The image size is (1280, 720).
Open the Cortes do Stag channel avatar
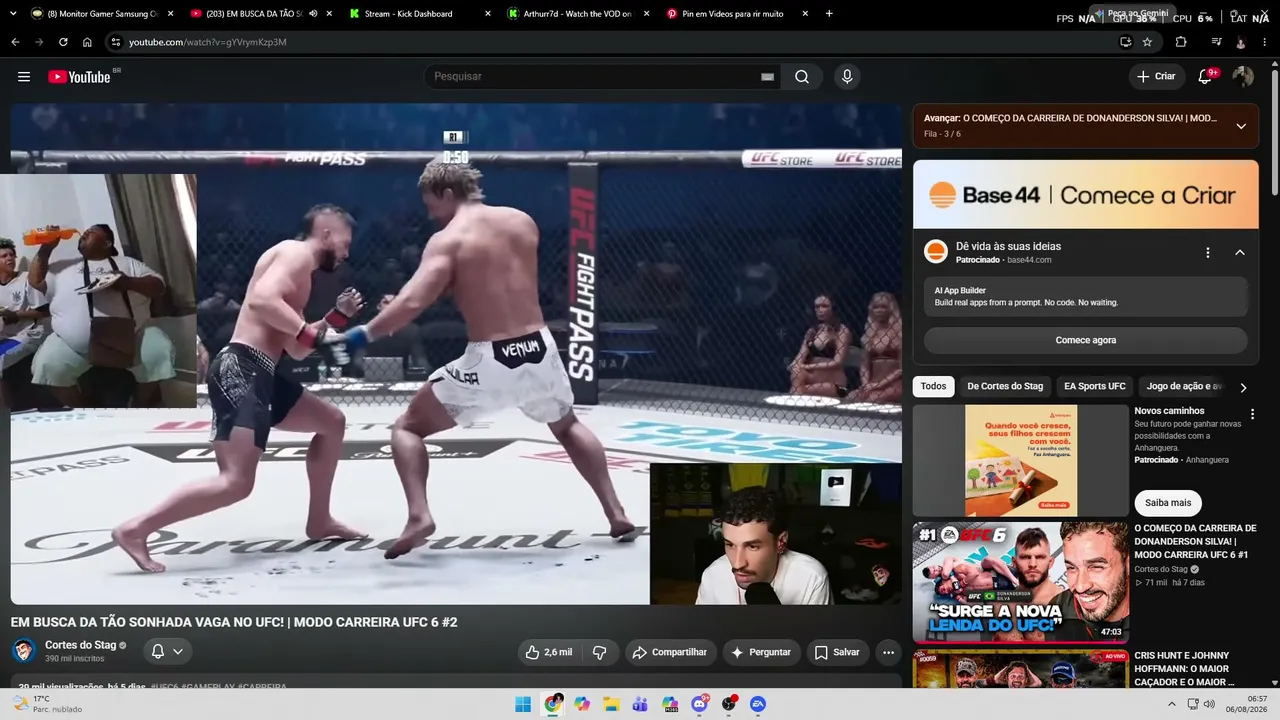[23, 651]
